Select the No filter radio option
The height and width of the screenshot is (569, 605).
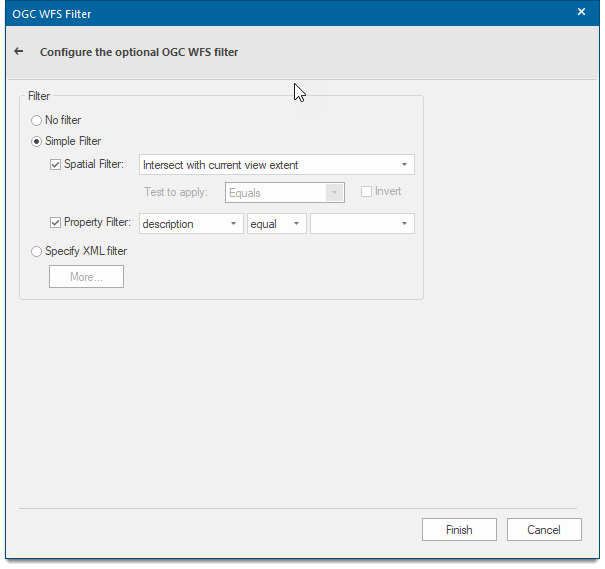point(37,120)
